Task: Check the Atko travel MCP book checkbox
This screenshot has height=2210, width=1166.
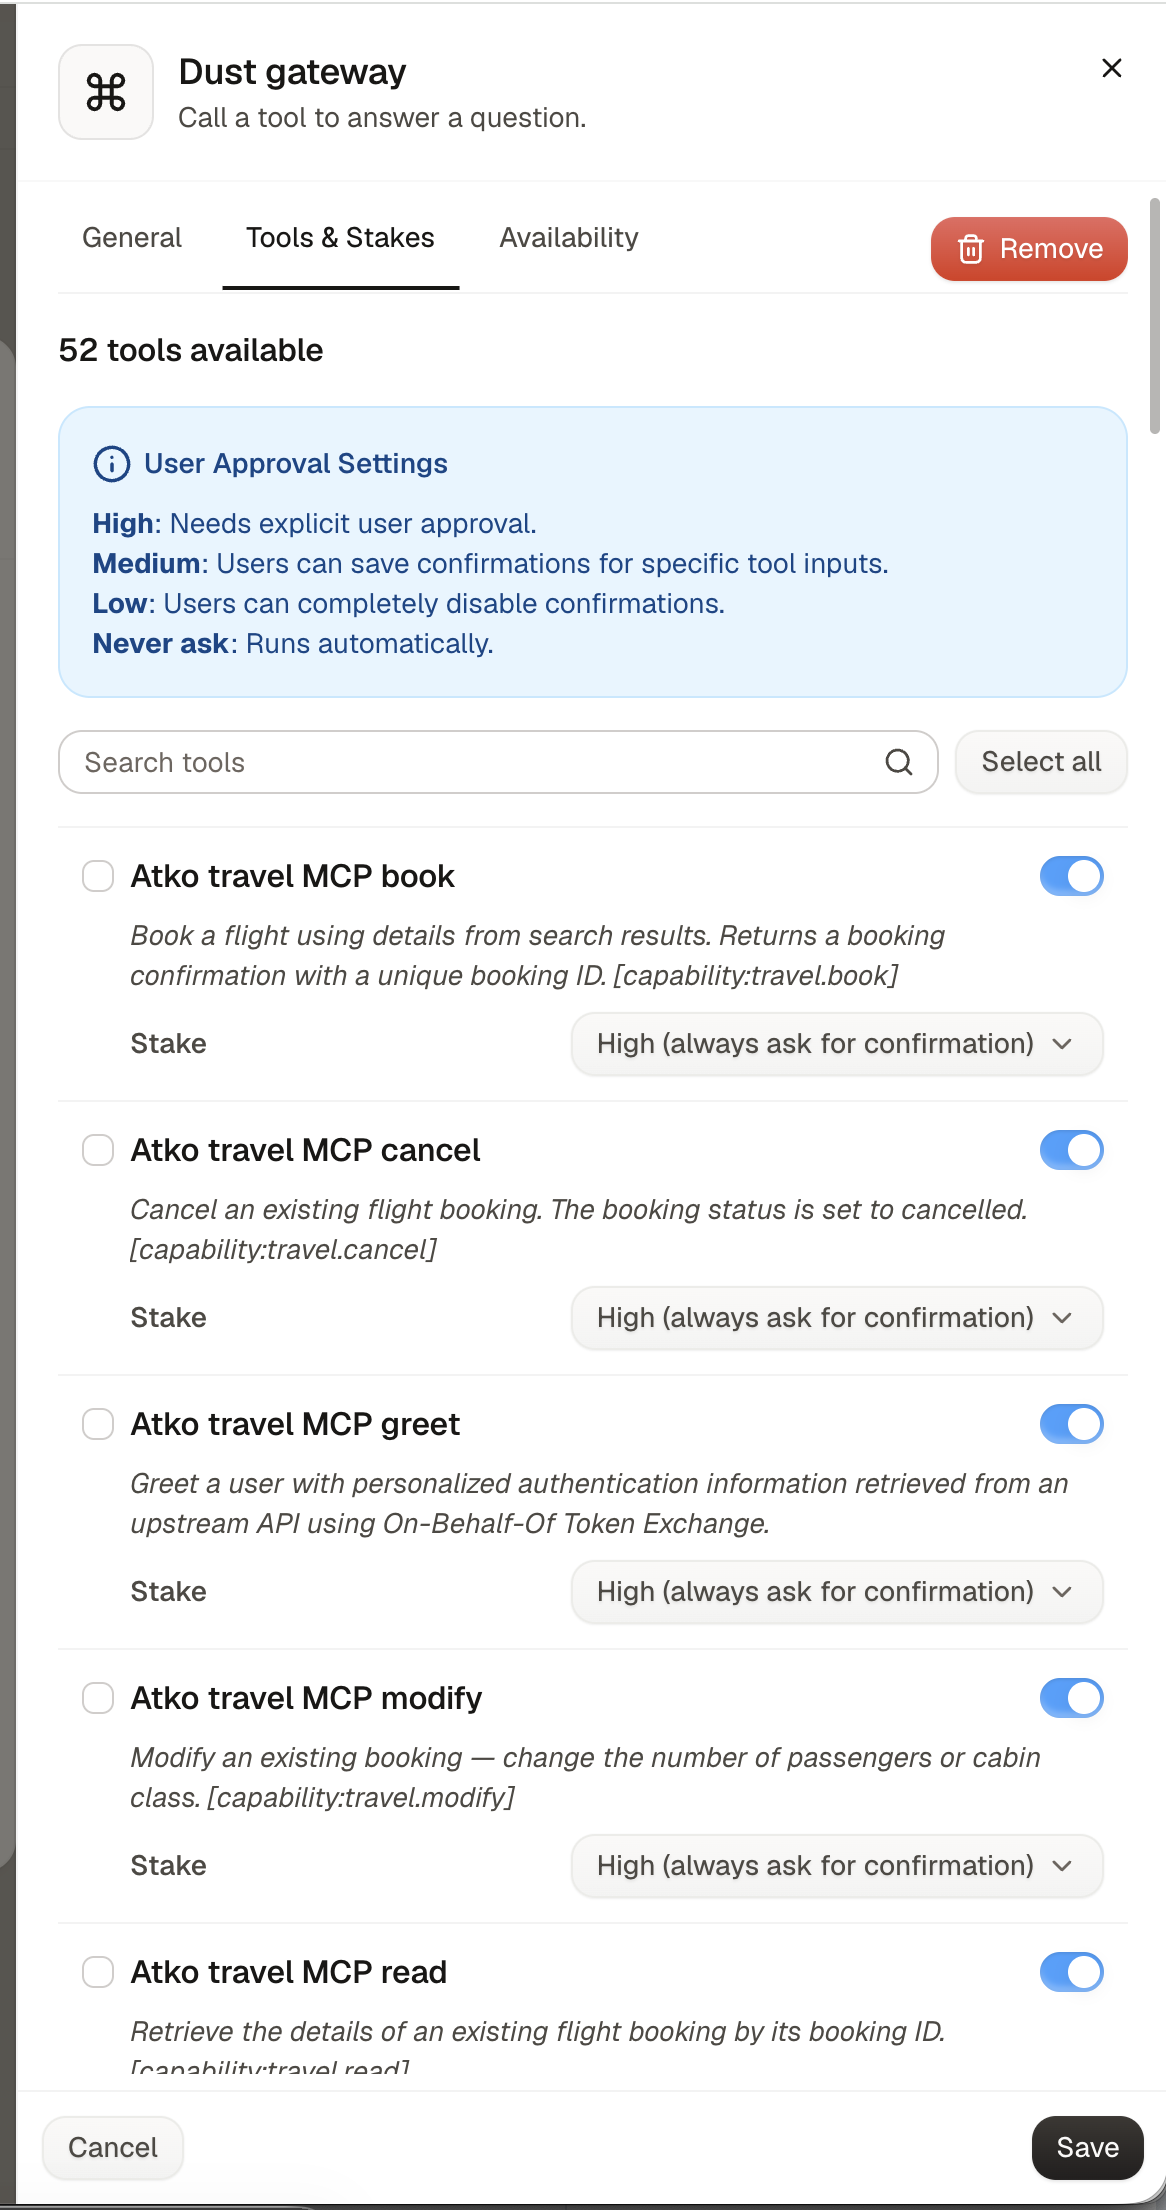Action: [x=98, y=876]
